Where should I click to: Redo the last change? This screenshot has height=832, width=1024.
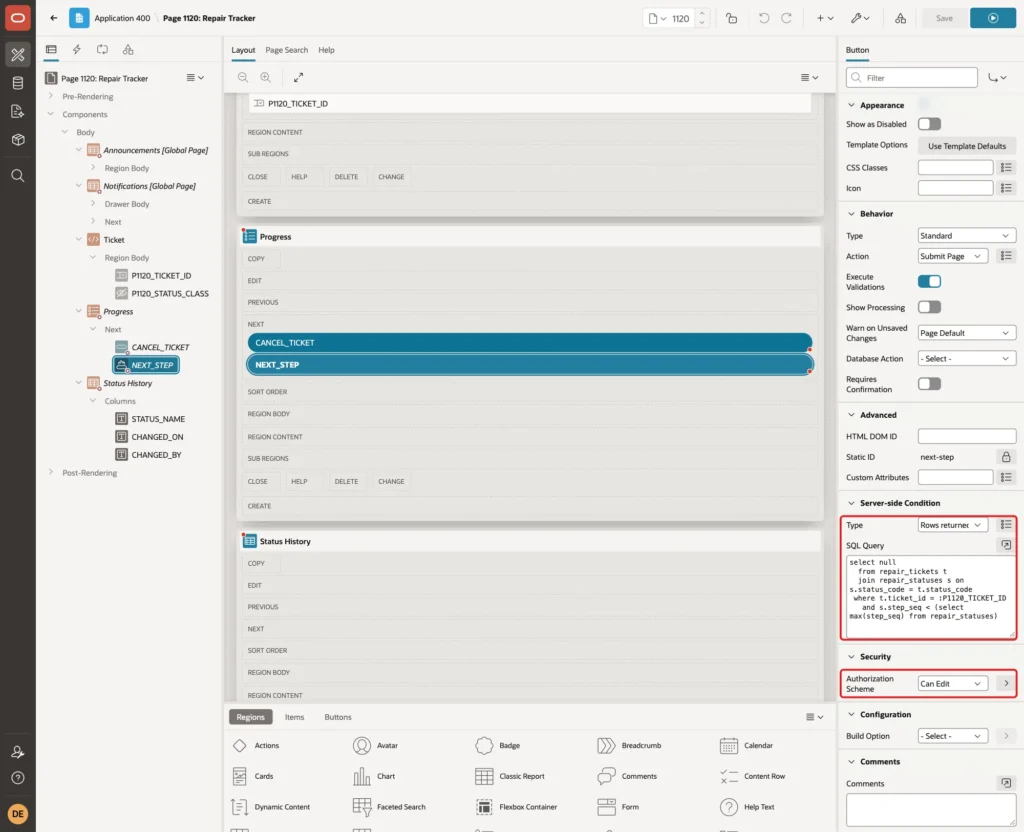pos(786,18)
